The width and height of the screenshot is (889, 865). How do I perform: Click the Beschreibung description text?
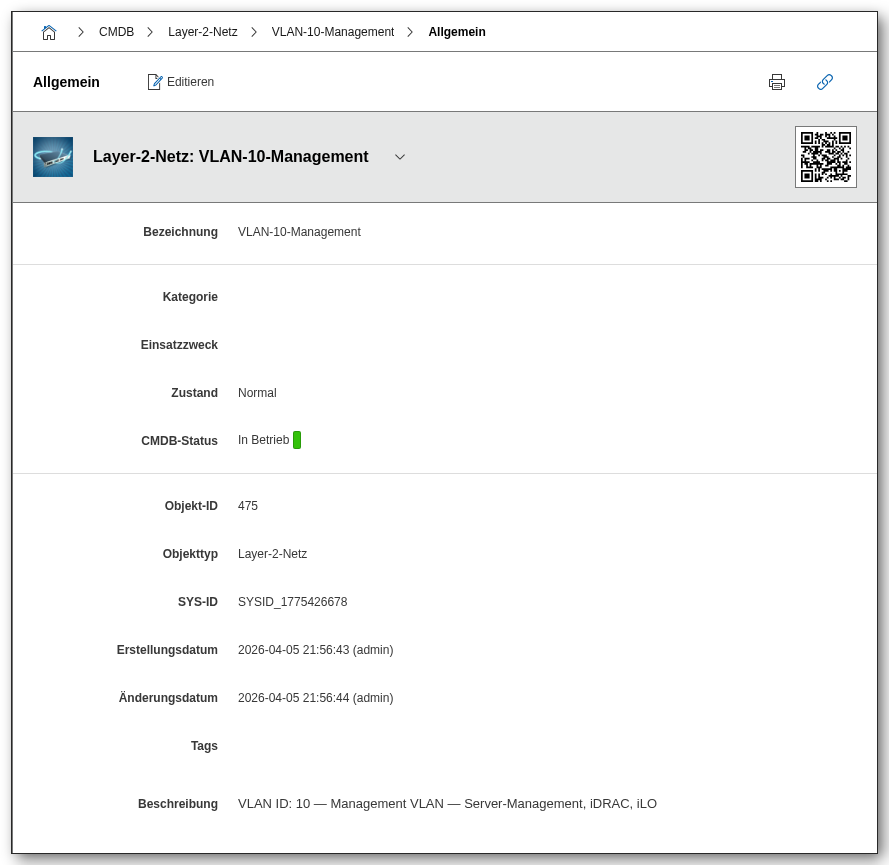(x=447, y=803)
